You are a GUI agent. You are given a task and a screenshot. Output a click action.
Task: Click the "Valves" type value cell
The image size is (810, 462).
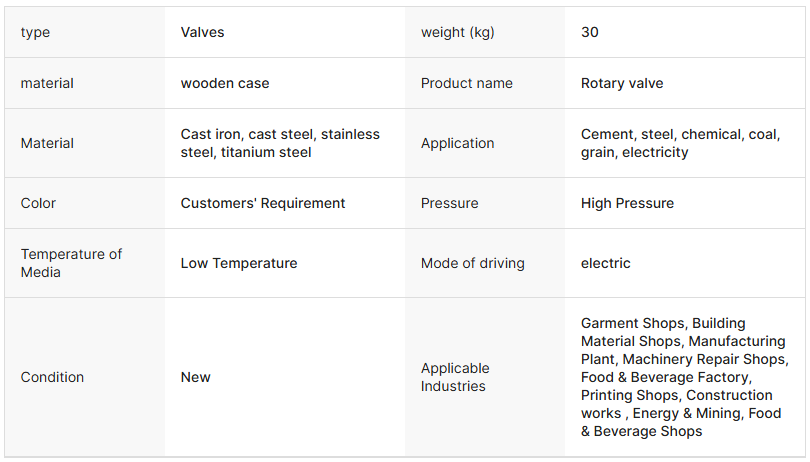pos(202,32)
